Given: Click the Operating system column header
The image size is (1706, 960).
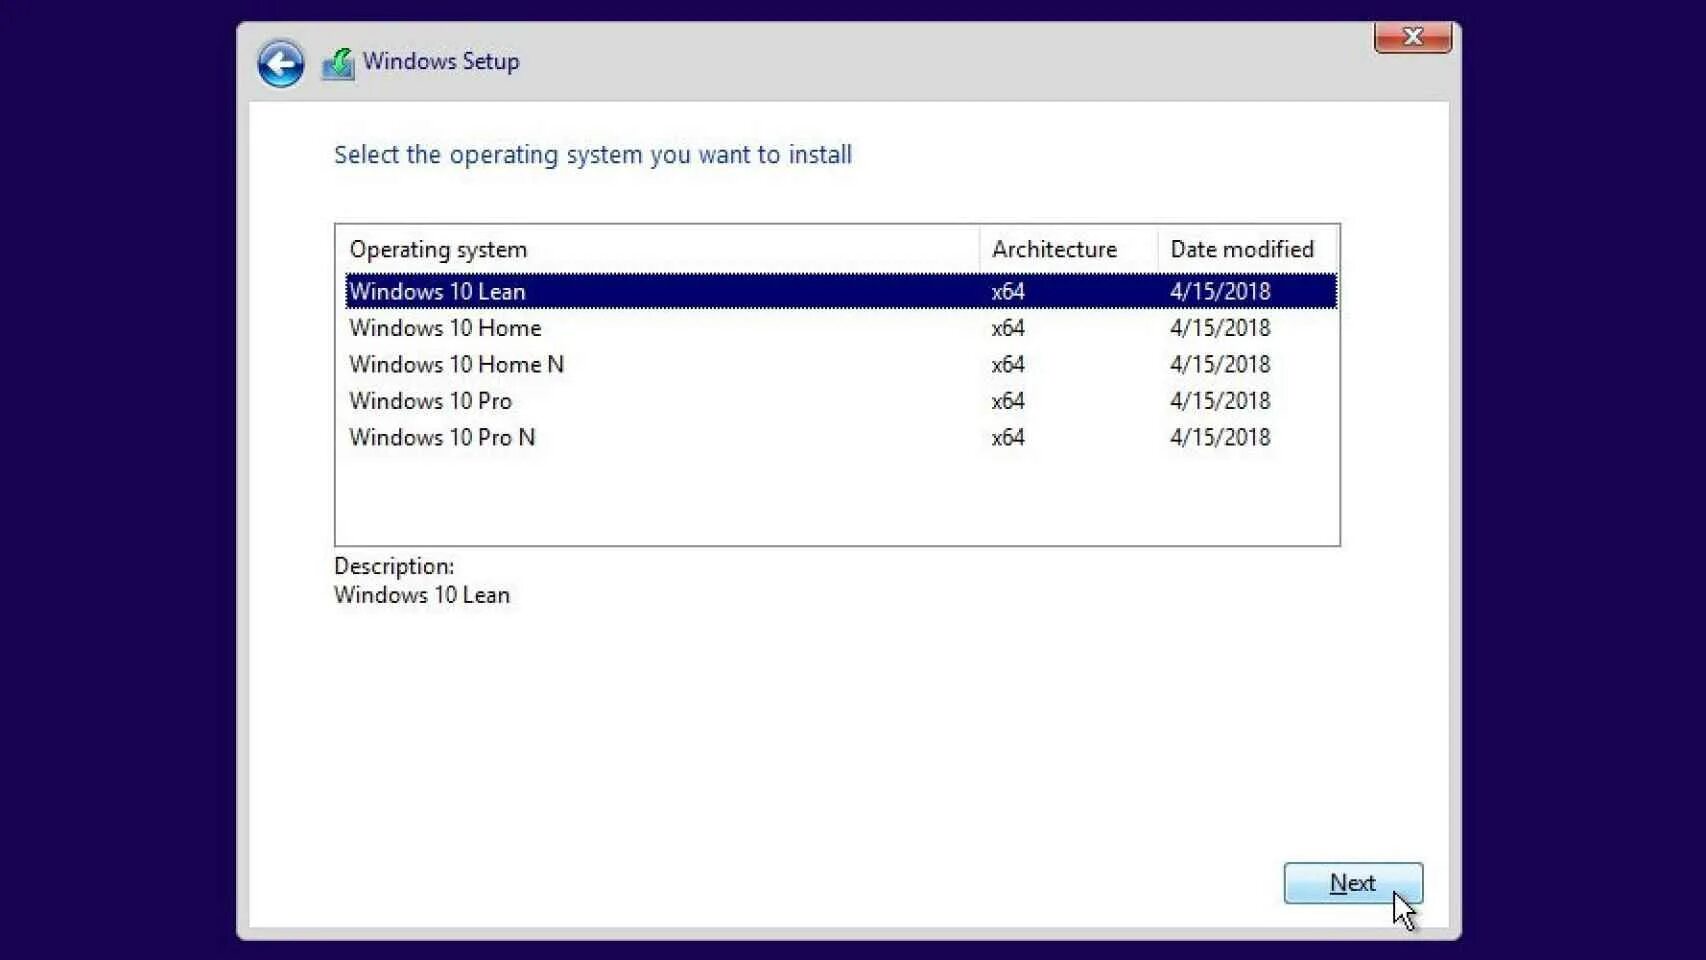Looking at the screenshot, I should click(x=658, y=249).
